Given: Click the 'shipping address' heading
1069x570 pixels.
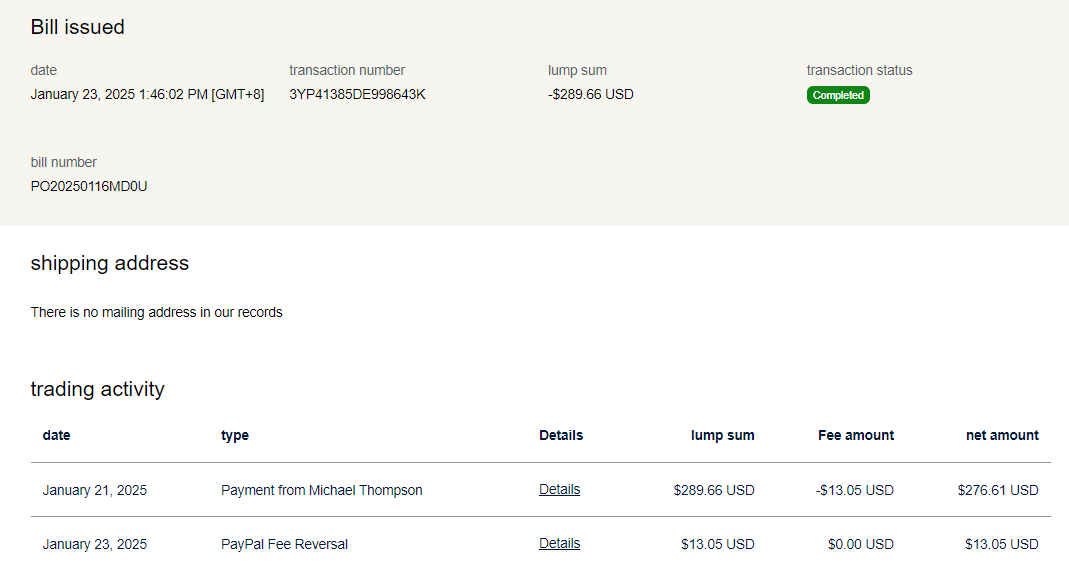Looking at the screenshot, I should [110, 263].
